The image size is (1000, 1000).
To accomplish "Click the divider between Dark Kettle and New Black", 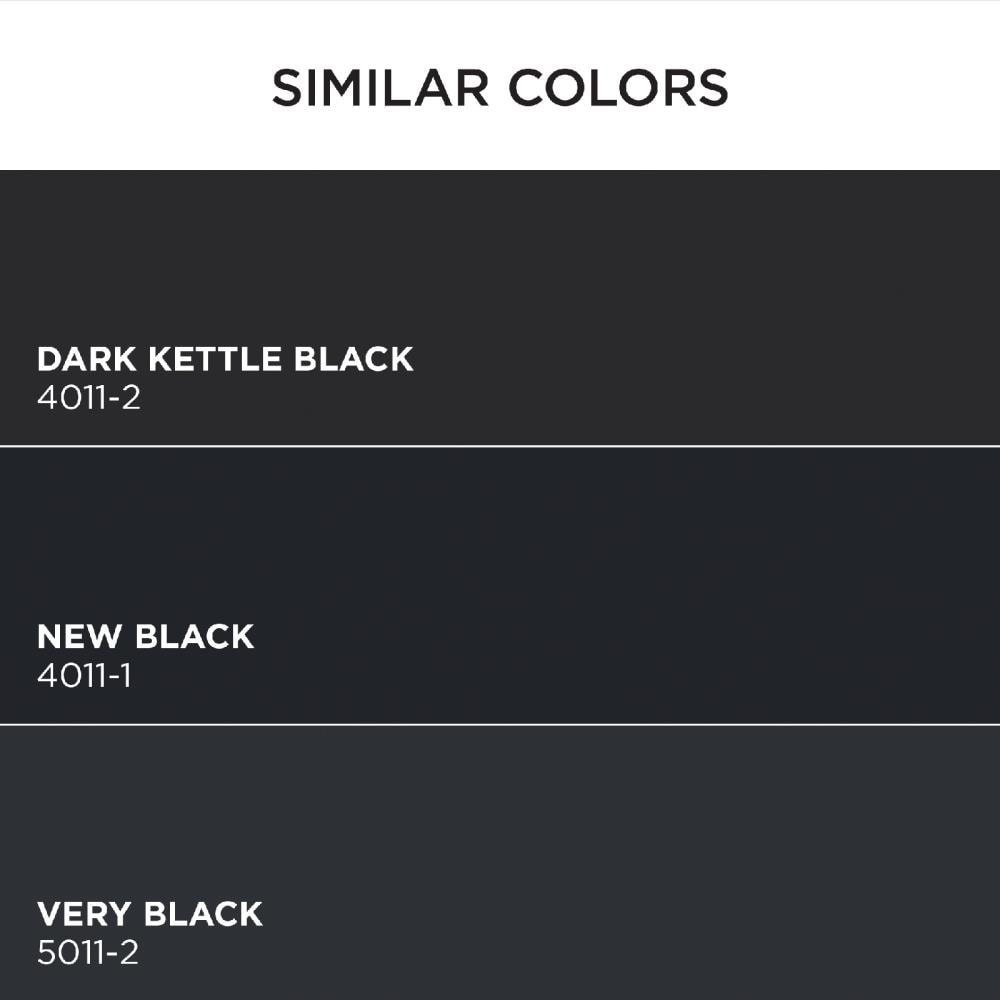I will 500,446.
